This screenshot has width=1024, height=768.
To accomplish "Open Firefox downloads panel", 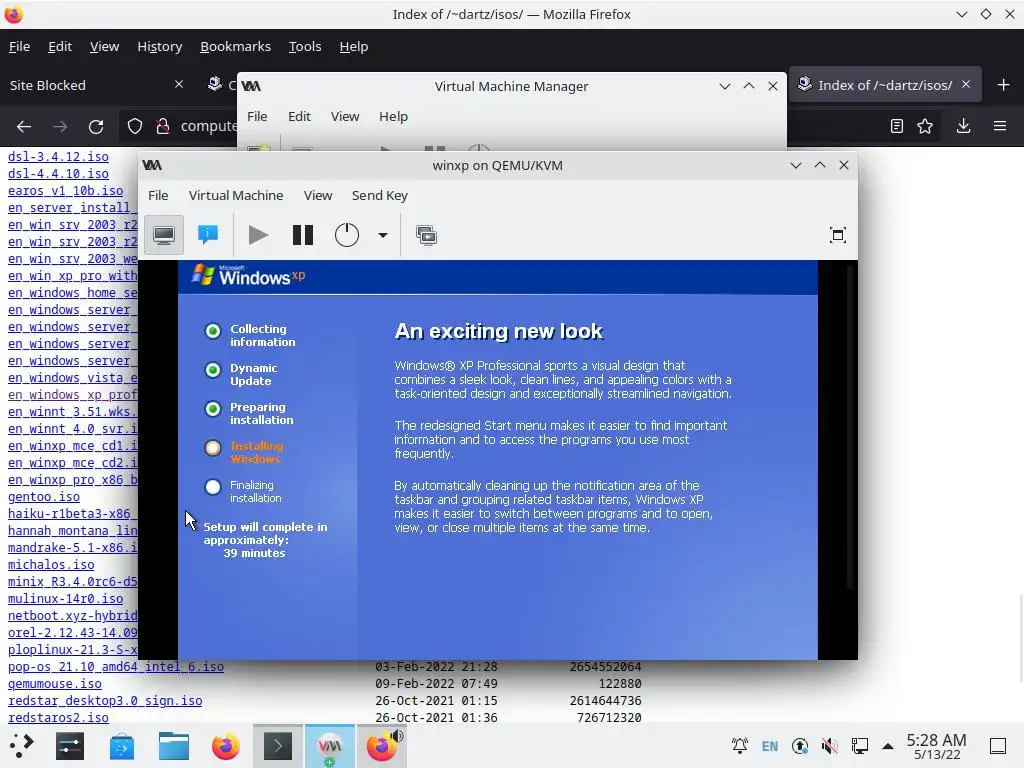I will coord(963,126).
